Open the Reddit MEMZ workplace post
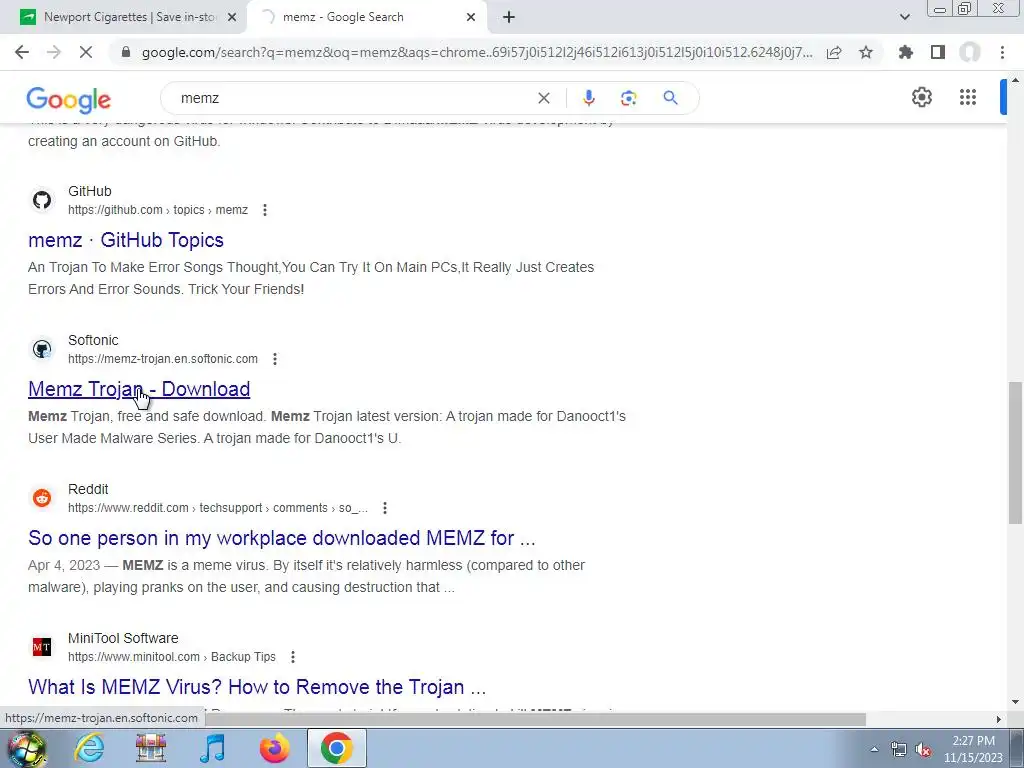Viewport: 1024px width, 768px height. click(x=281, y=537)
